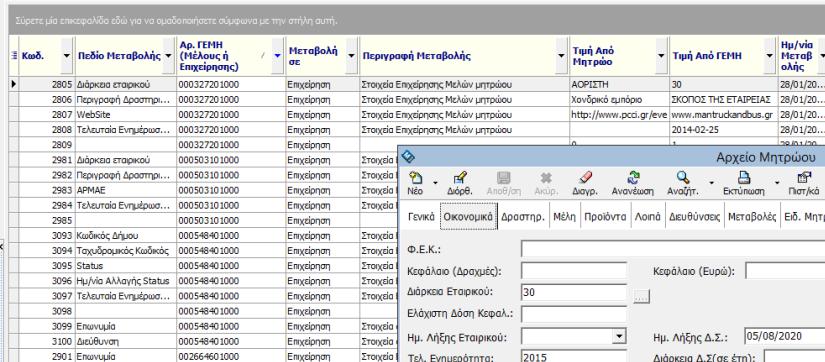The width and height of the screenshot is (825, 362).
Task: Select the Κωδικός Δήμου row, code 3093
Action: click(x=203, y=236)
